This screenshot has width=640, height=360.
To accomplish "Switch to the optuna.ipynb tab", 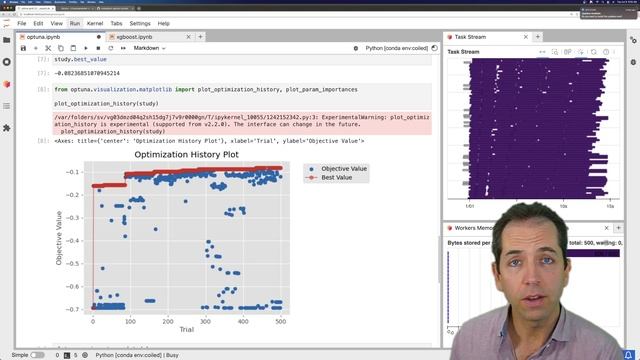I will coord(60,37).
